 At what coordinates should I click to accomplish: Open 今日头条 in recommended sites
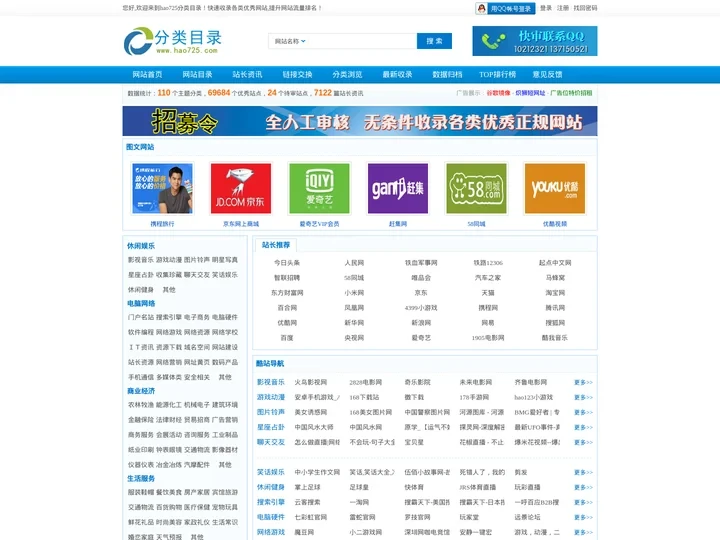click(x=287, y=263)
